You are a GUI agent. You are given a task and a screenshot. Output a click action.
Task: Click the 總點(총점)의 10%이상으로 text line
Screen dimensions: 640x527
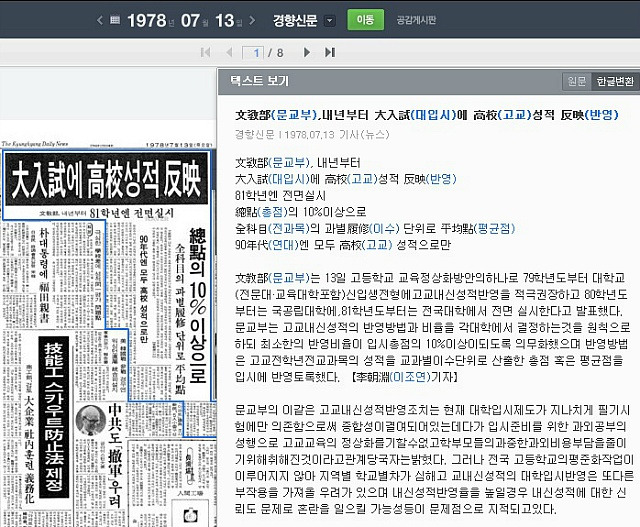coord(301,212)
